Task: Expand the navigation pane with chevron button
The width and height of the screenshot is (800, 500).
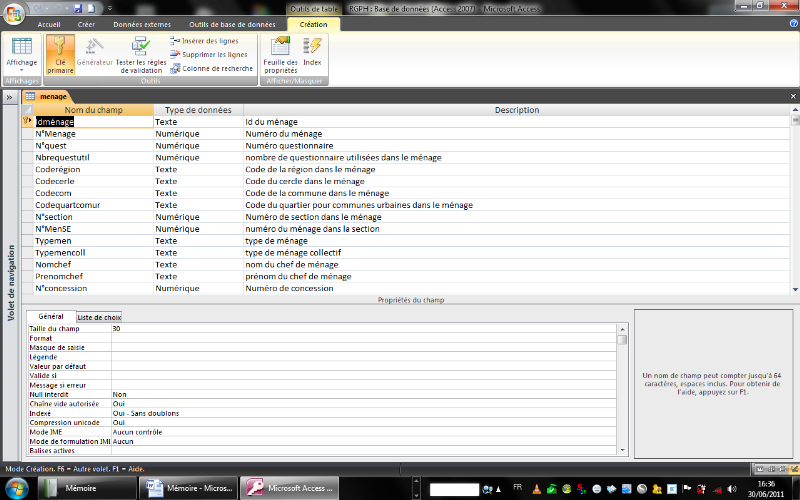Action: pos(9,97)
